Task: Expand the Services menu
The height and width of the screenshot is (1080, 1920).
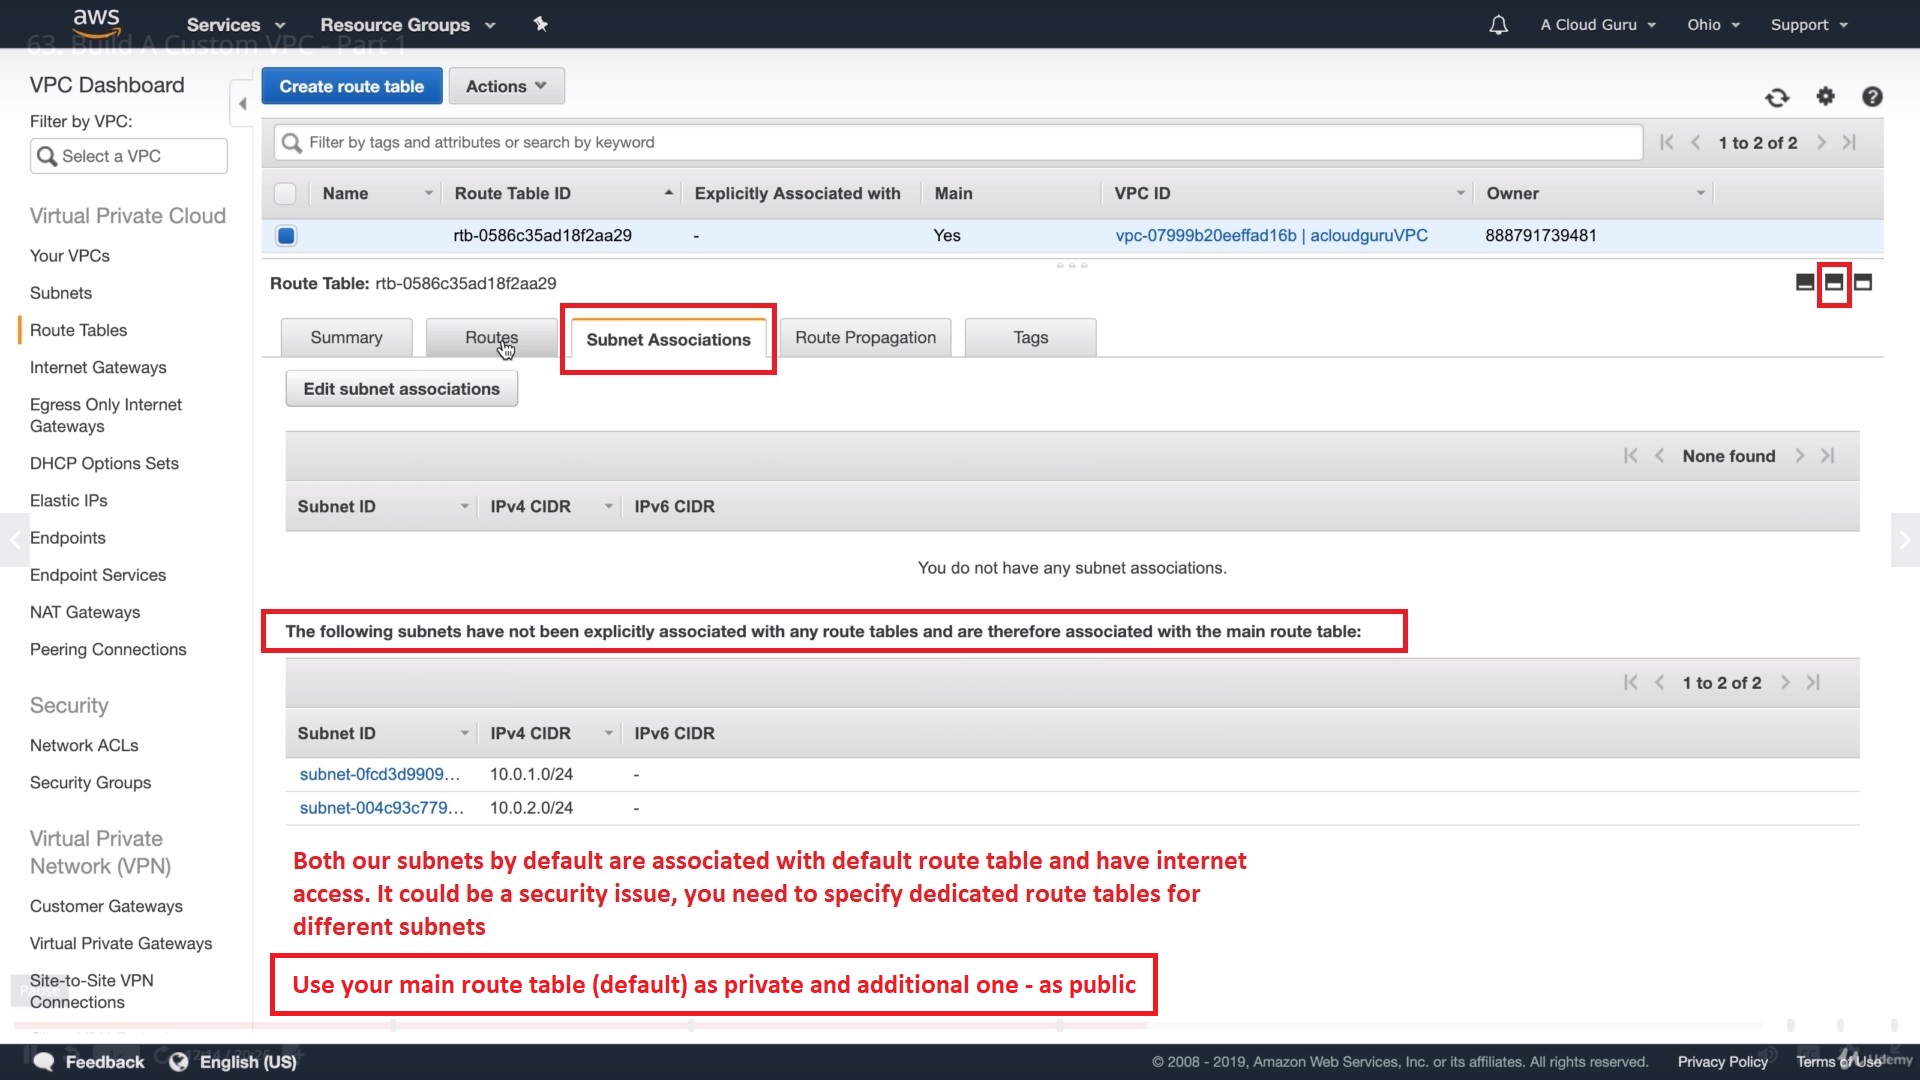Action: pos(235,25)
